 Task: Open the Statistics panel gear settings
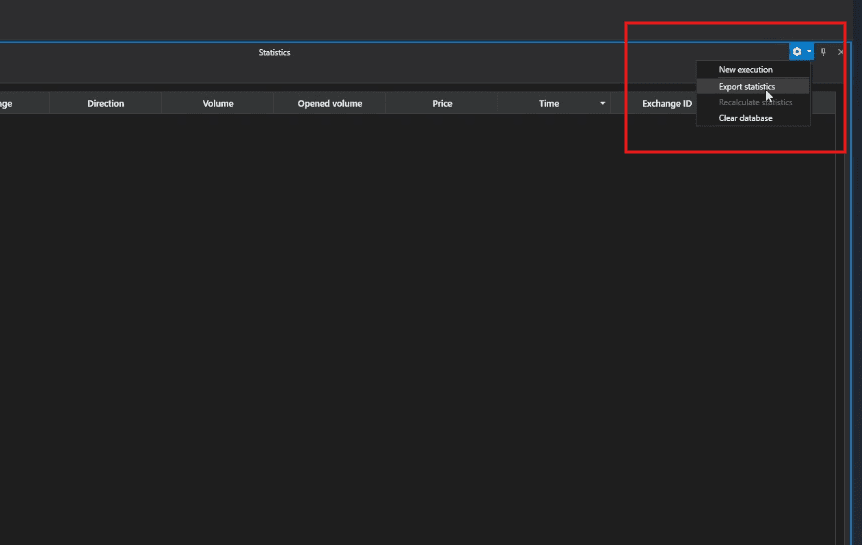click(797, 52)
